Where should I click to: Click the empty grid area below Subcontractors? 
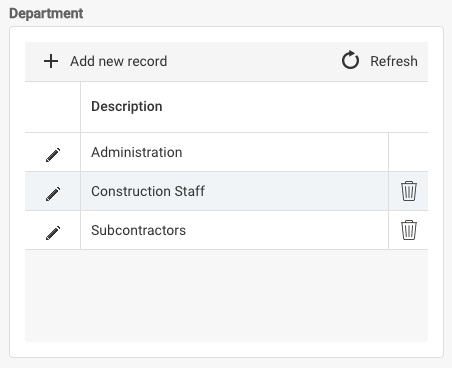pyautogui.click(x=226, y=296)
